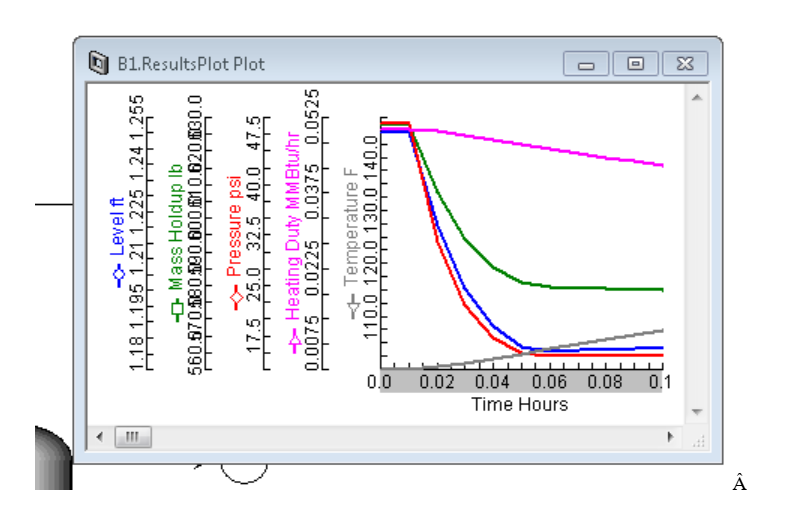The image size is (802, 515).
Task: Click the horizontal scrollbar right arrow
Action: click(670, 437)
